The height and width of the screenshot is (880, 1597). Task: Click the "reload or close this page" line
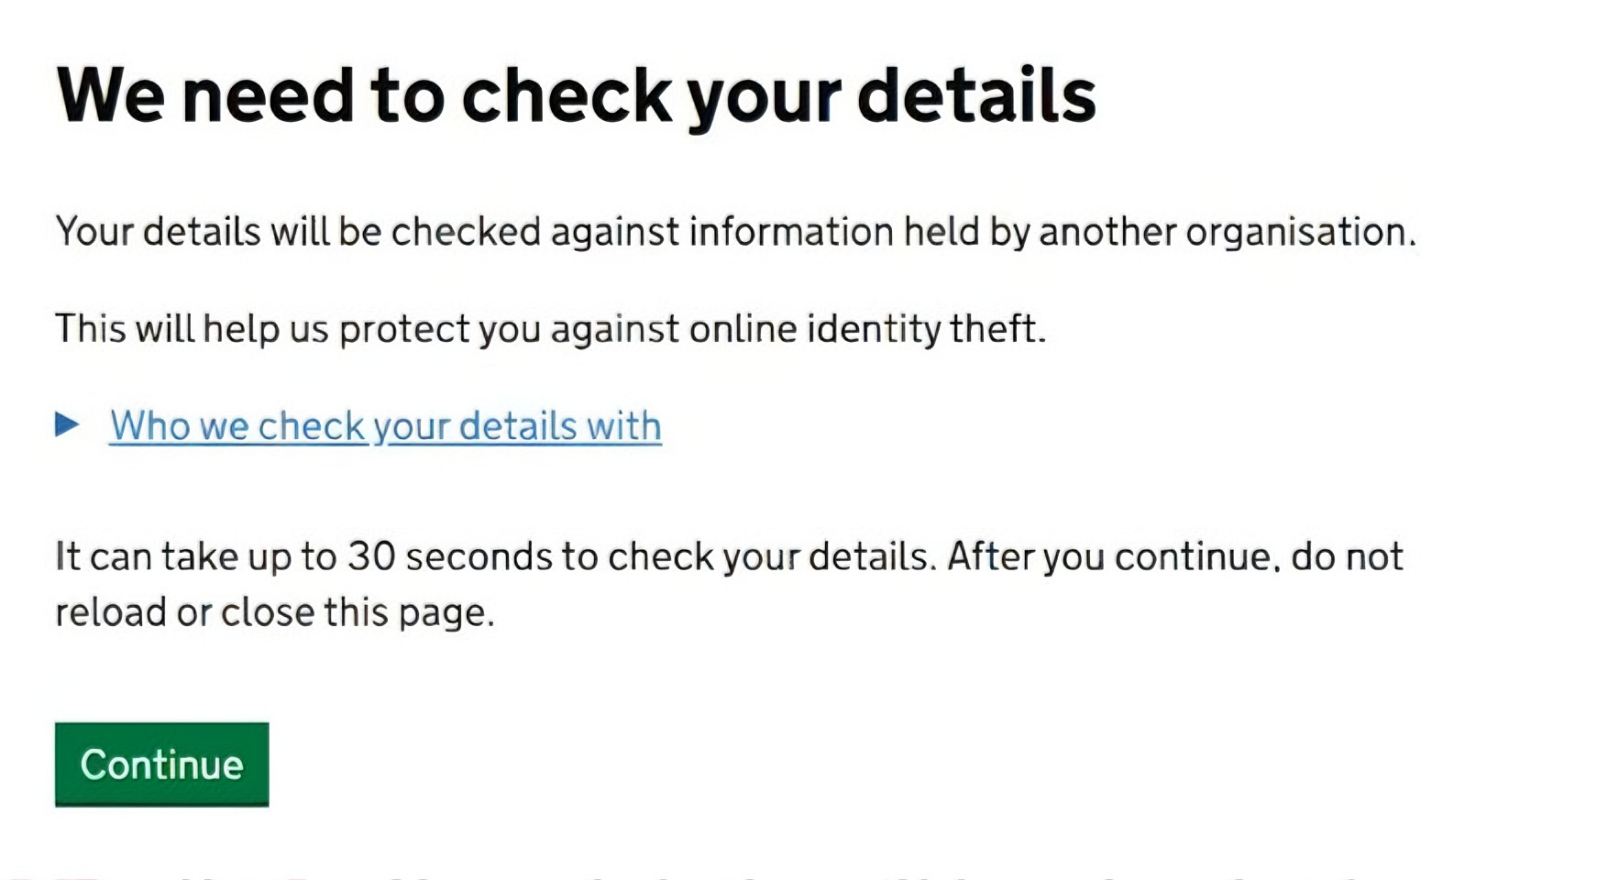point(275,613)
